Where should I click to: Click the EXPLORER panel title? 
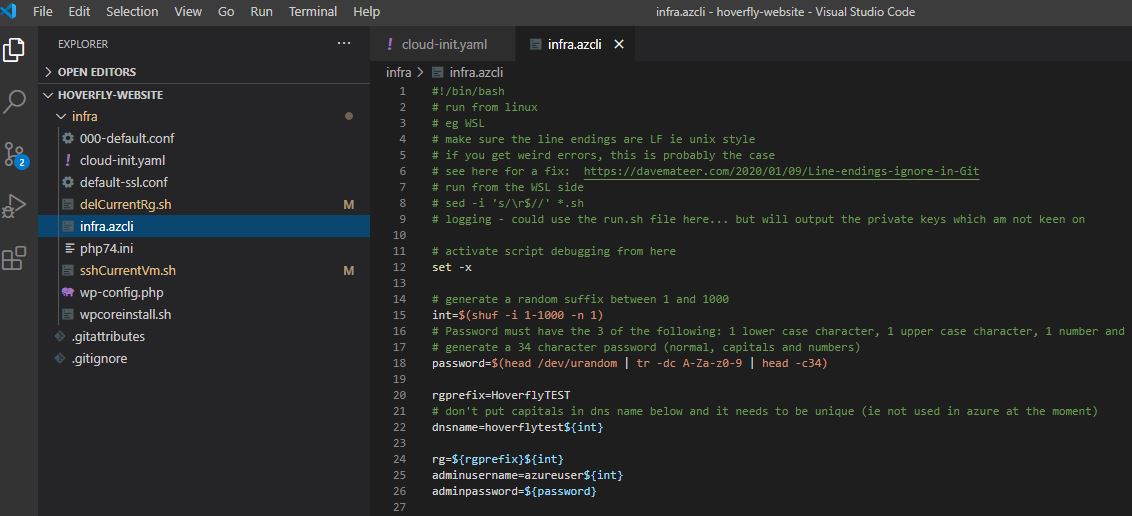(x=83, y=44)
